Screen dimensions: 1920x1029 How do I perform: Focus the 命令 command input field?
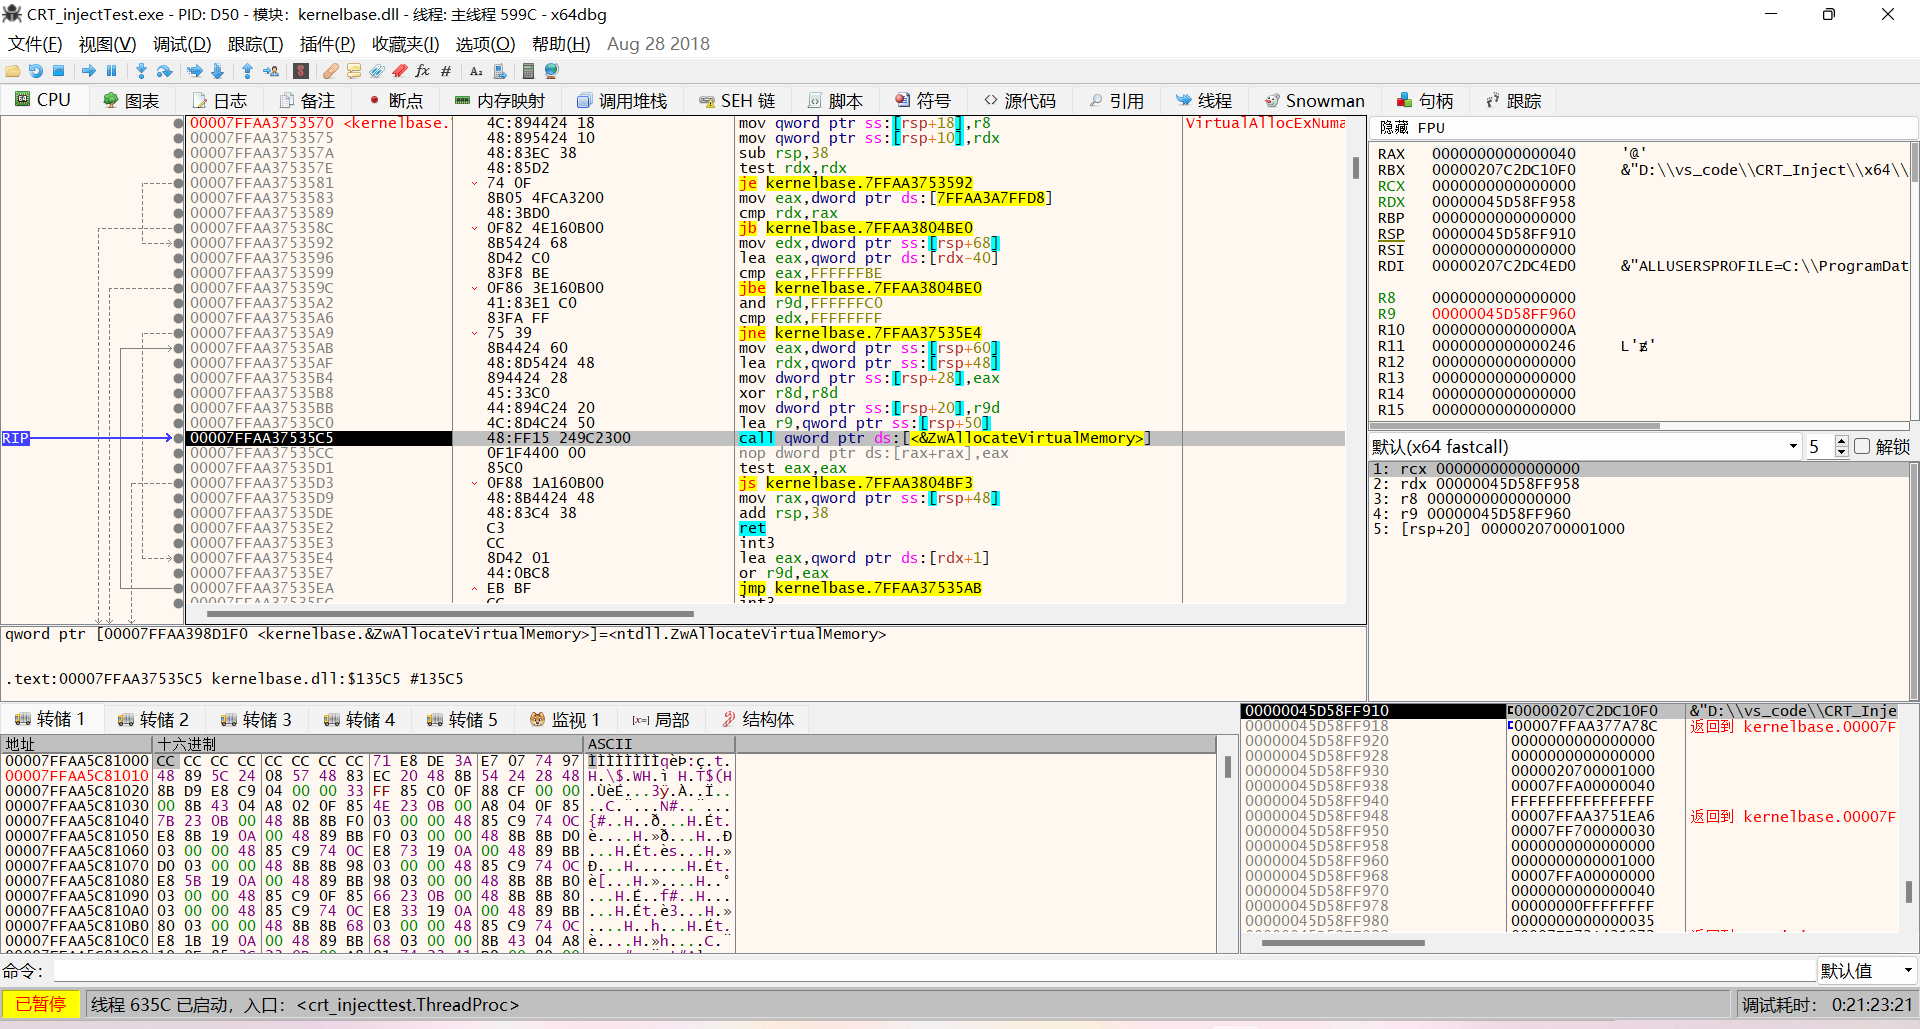(933, 971)
